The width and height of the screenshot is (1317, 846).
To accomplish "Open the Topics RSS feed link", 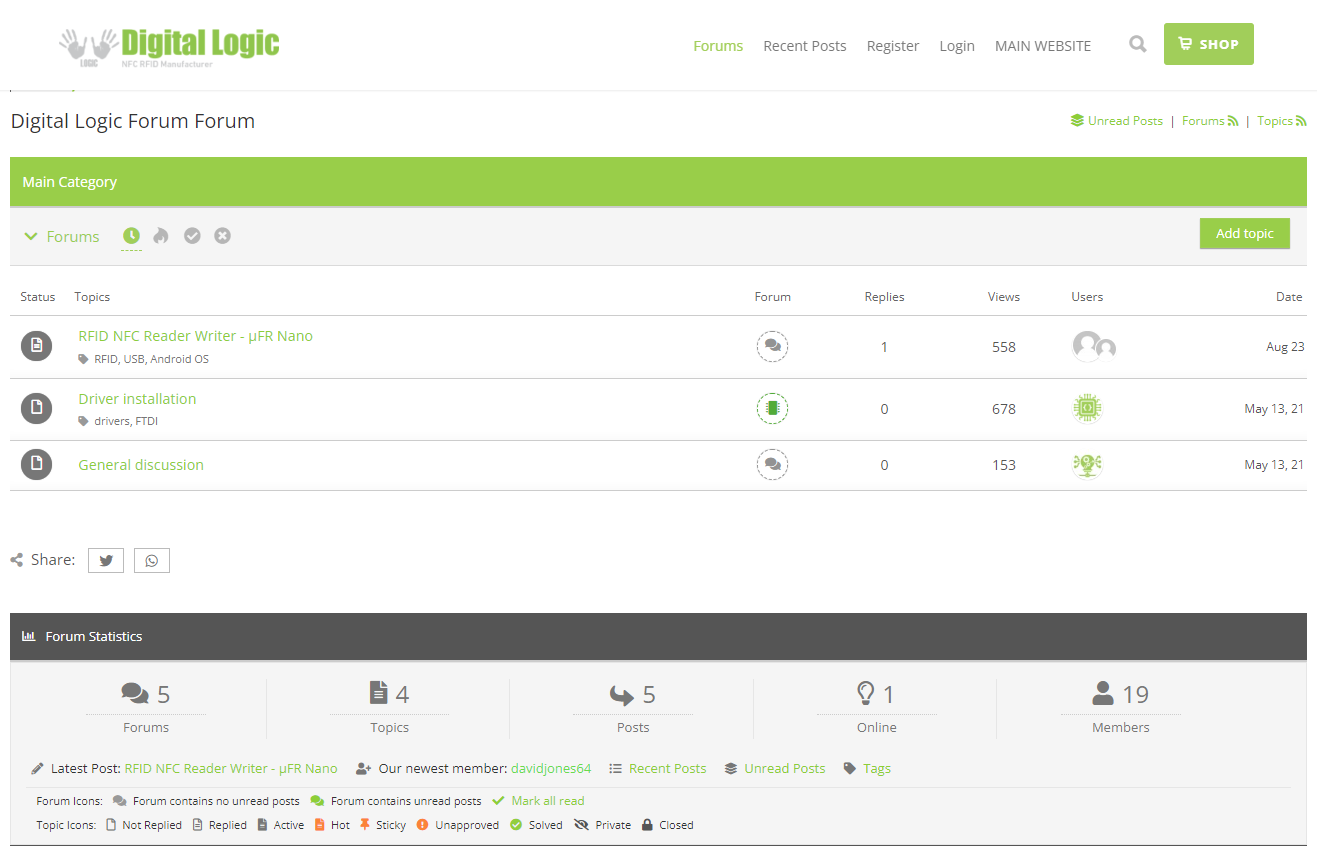I will pyautogui.click(x=1281, y=121).
